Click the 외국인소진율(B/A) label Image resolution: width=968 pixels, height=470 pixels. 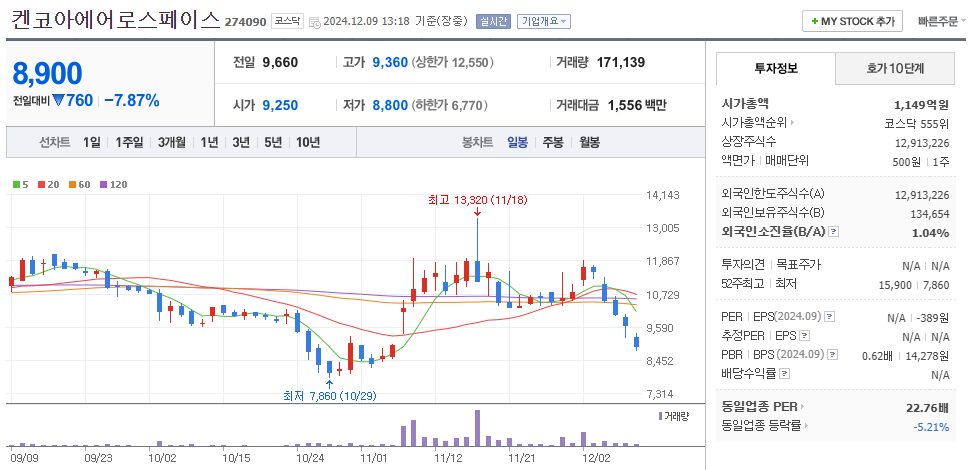coord(773,232)
